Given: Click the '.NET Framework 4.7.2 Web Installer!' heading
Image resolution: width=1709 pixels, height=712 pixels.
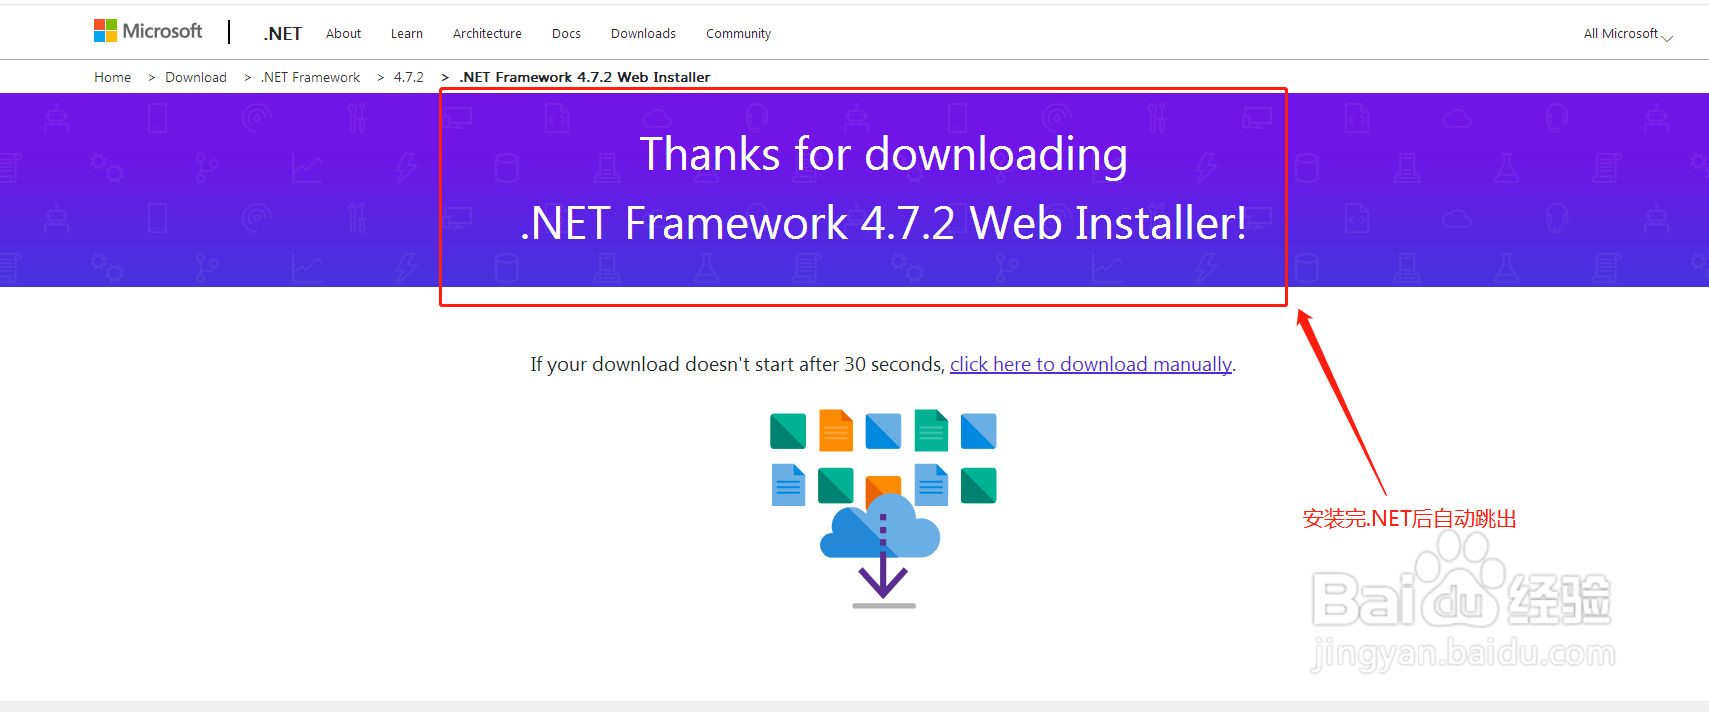Looking at the screenshot, I should click(883, 223).
